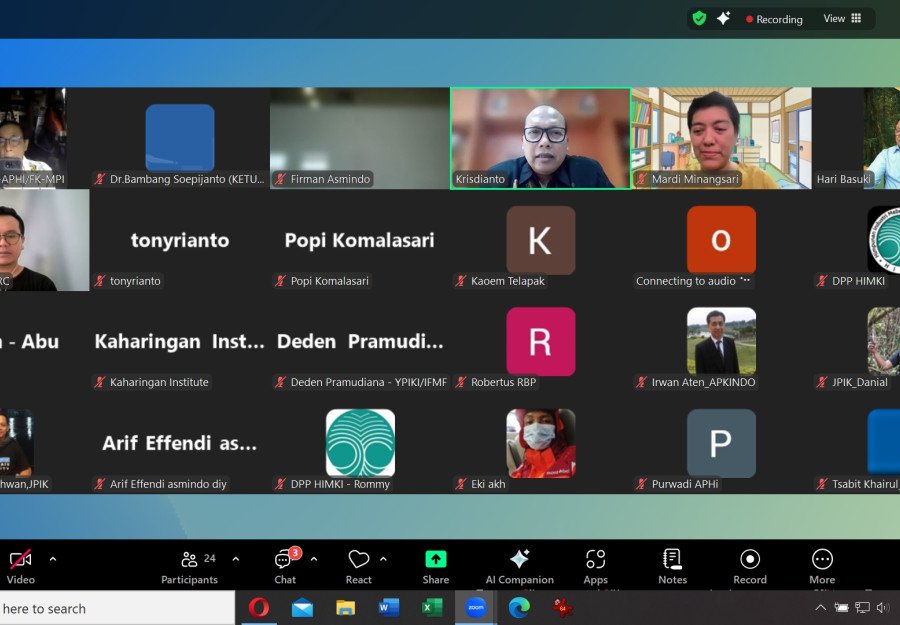Screen dimensions: 900x625
Task: Click the Windows taskbar search box
Action: (x=117, y=608)
